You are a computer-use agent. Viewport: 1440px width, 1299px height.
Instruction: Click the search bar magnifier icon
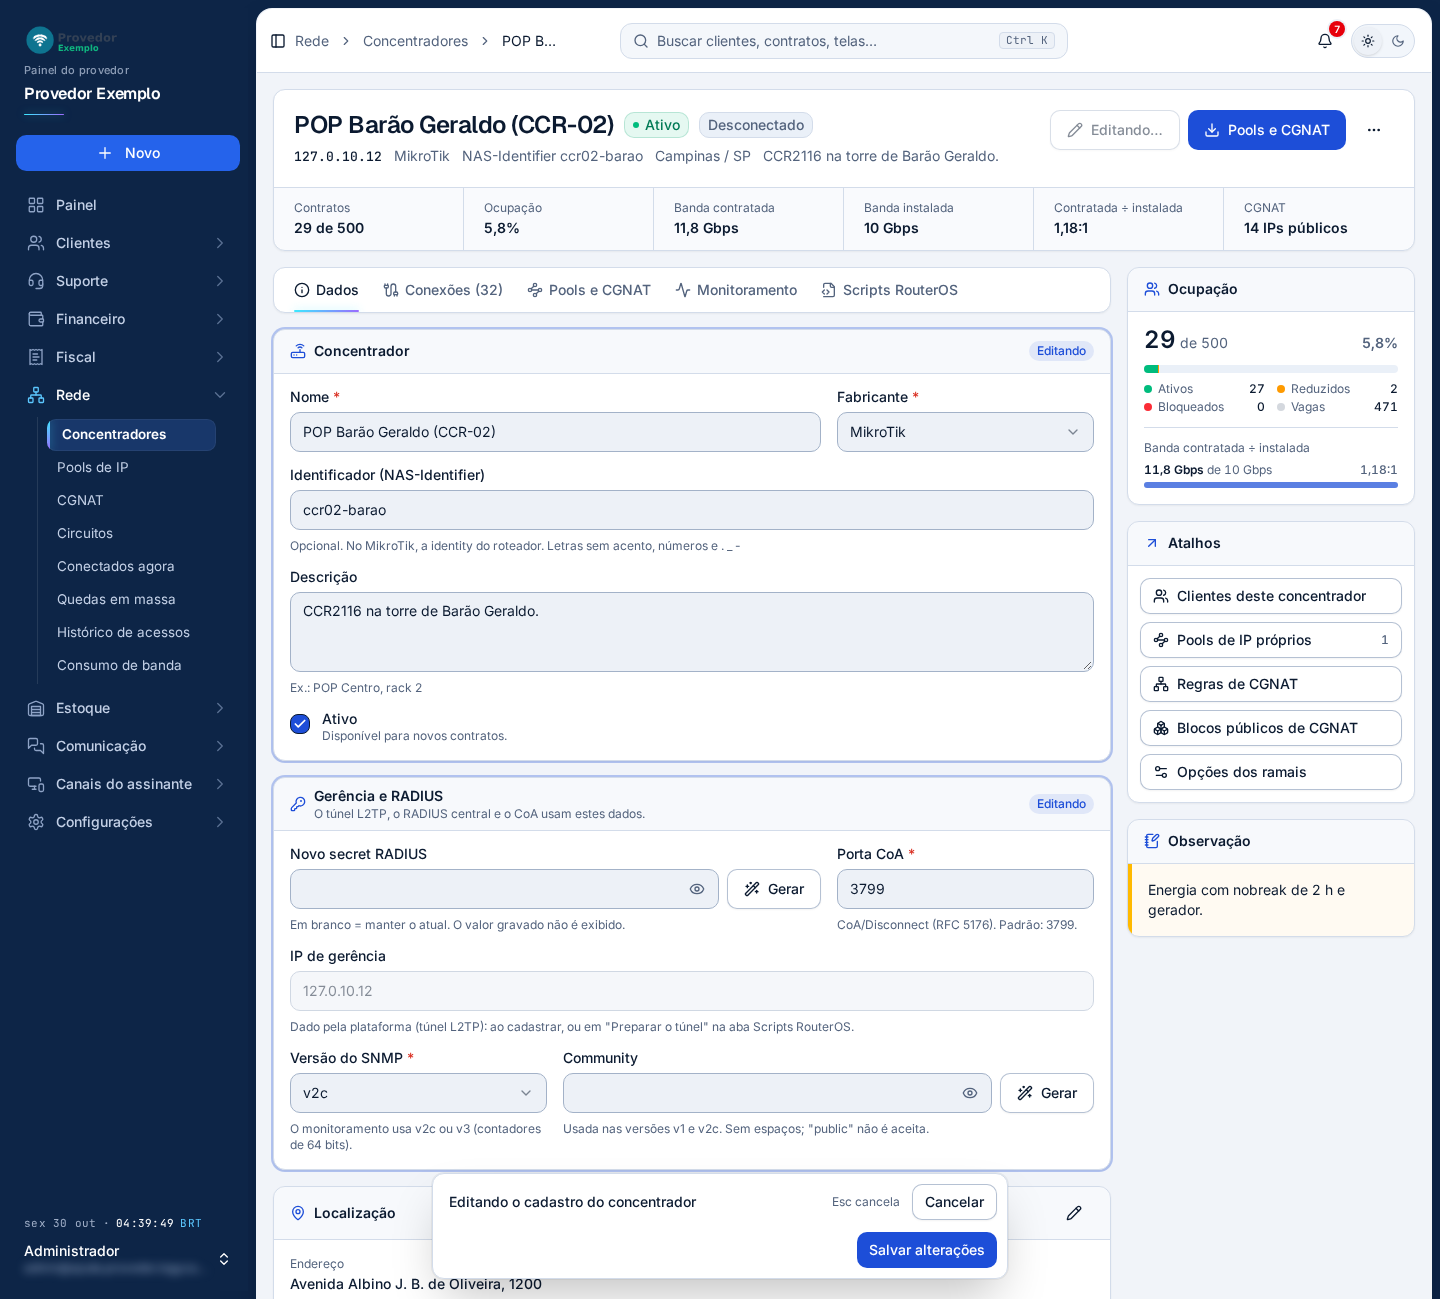[x=641, y=41]
